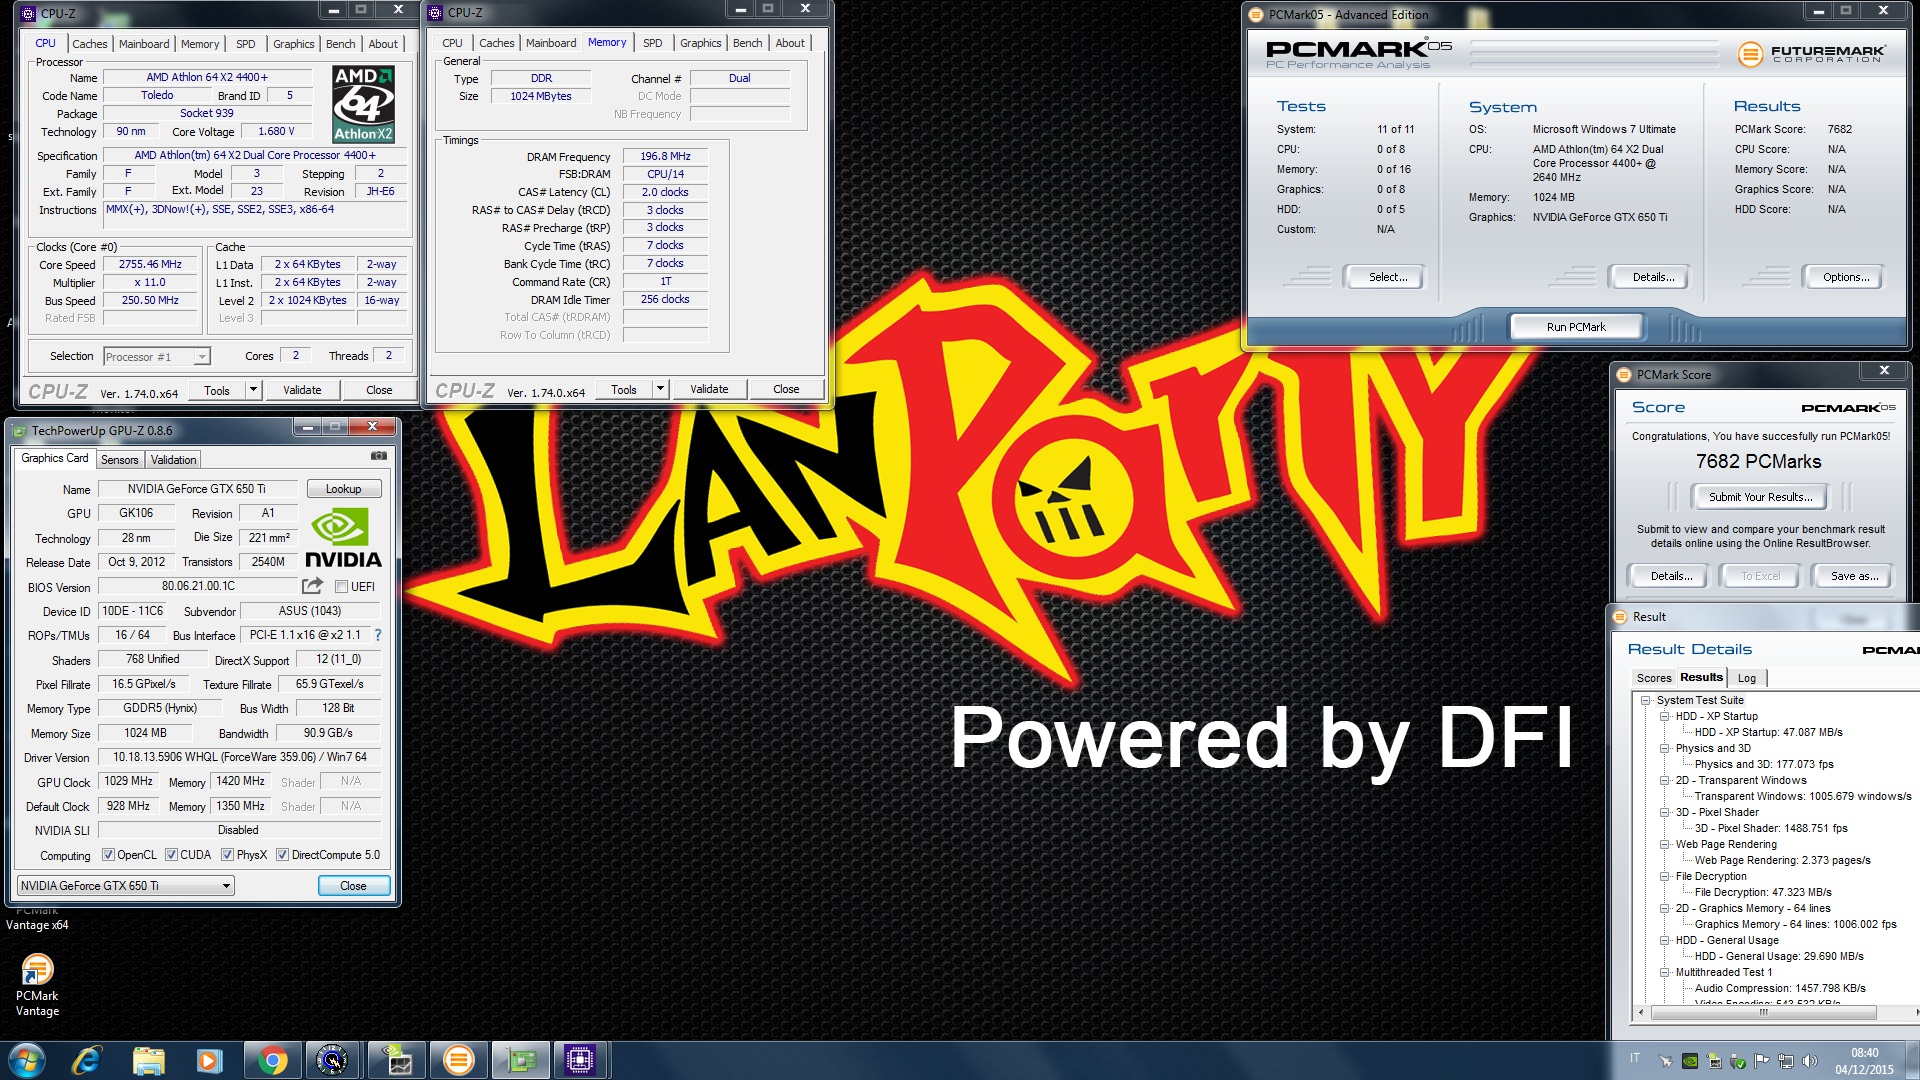Launch Internet Explorer from the taskbar

click(x=87, y=1060)
